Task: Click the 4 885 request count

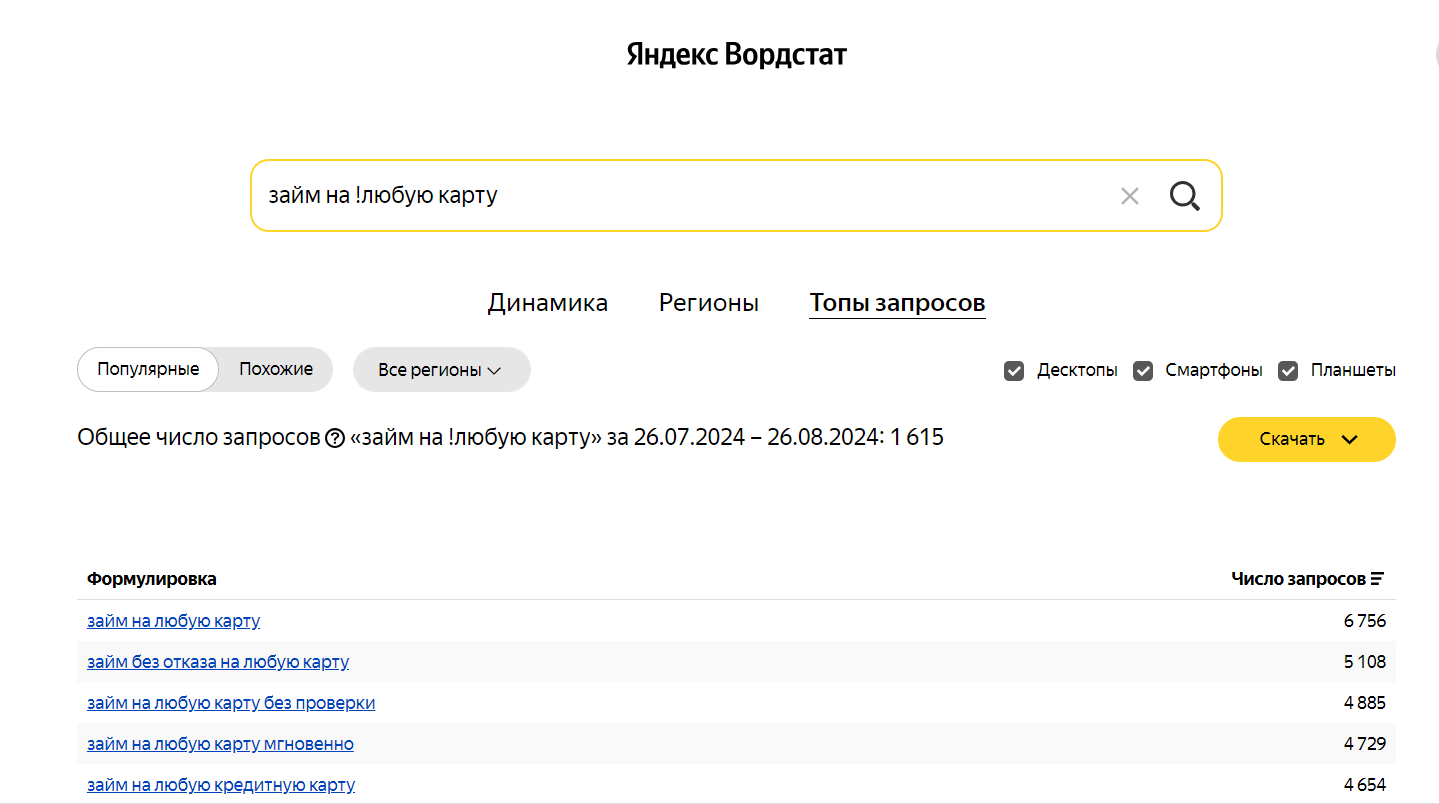Action: pyautogui.click(x=1365, y=703)
